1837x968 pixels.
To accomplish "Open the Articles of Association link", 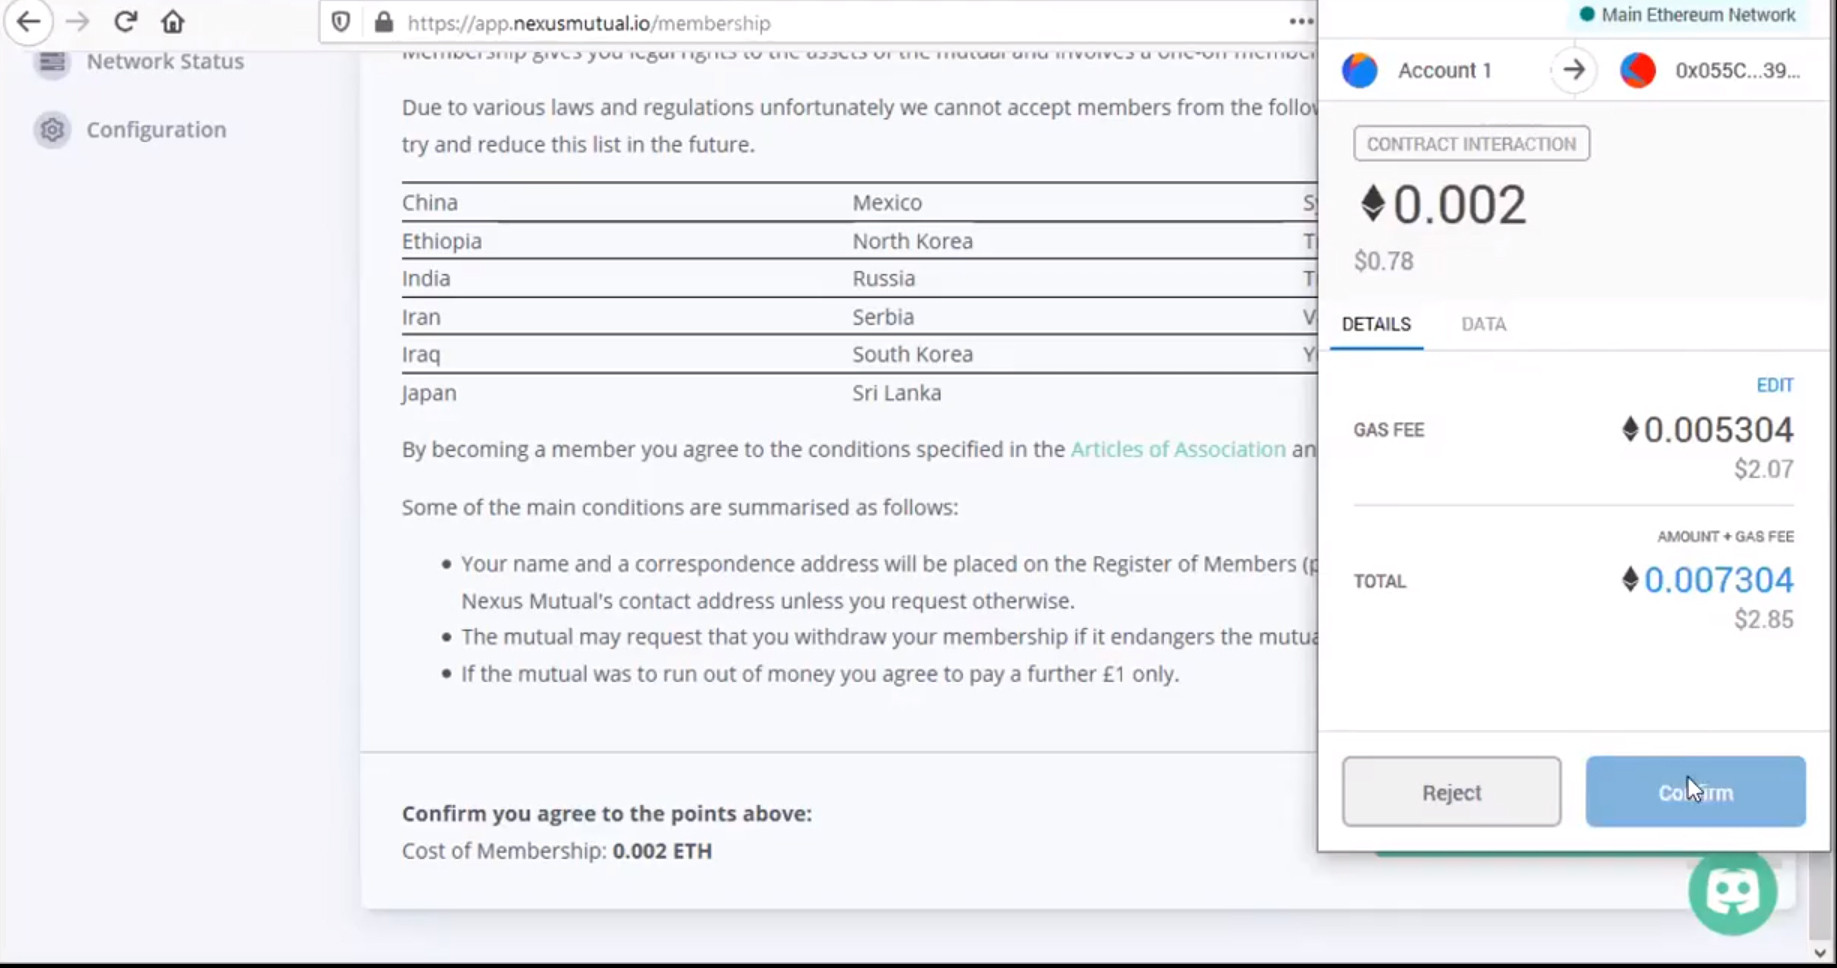I will 1178,450.
